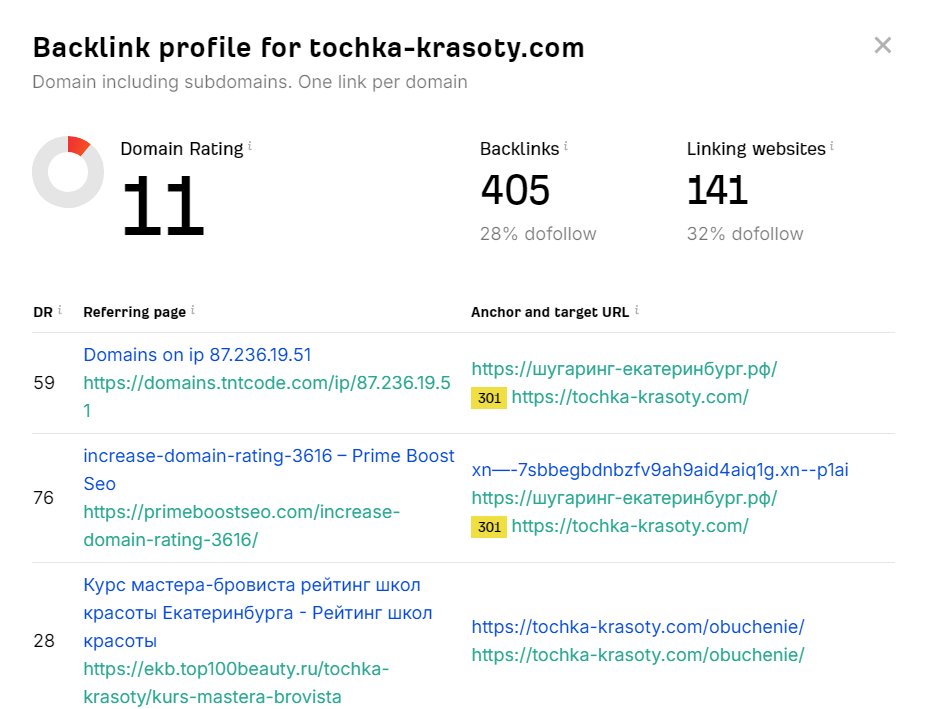
Task: Open blue tochka-krasoty.com/obuchenie/ anchor link
Action: click(638, 627)
